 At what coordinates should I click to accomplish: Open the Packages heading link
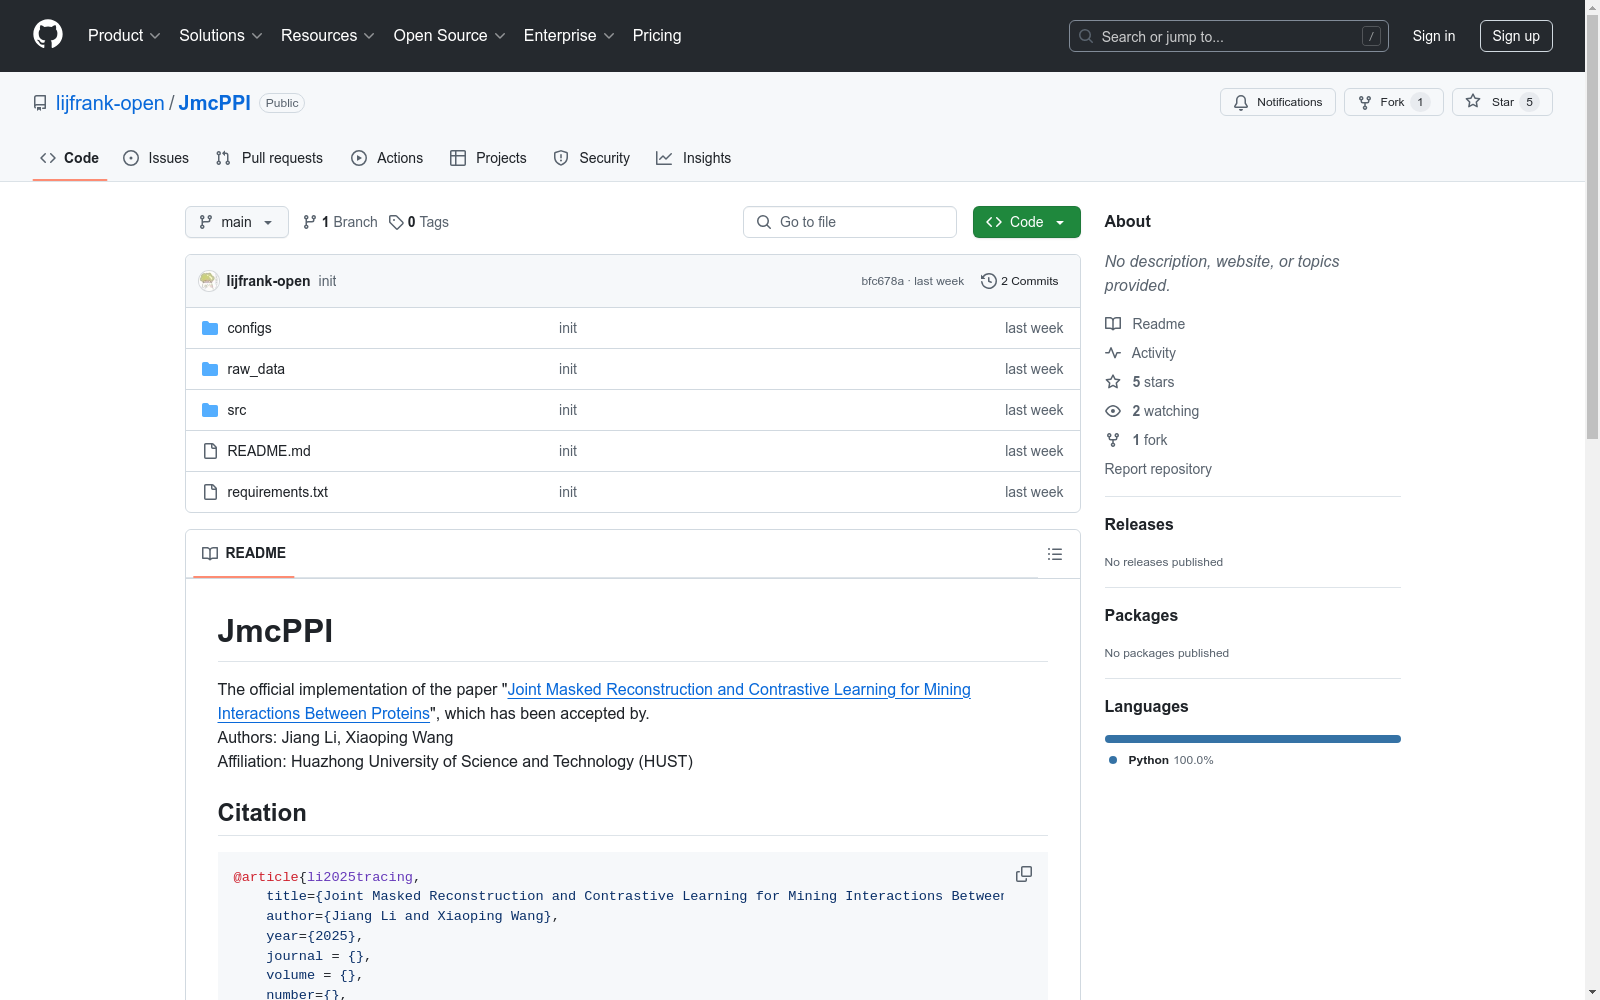coord(1141,615)
